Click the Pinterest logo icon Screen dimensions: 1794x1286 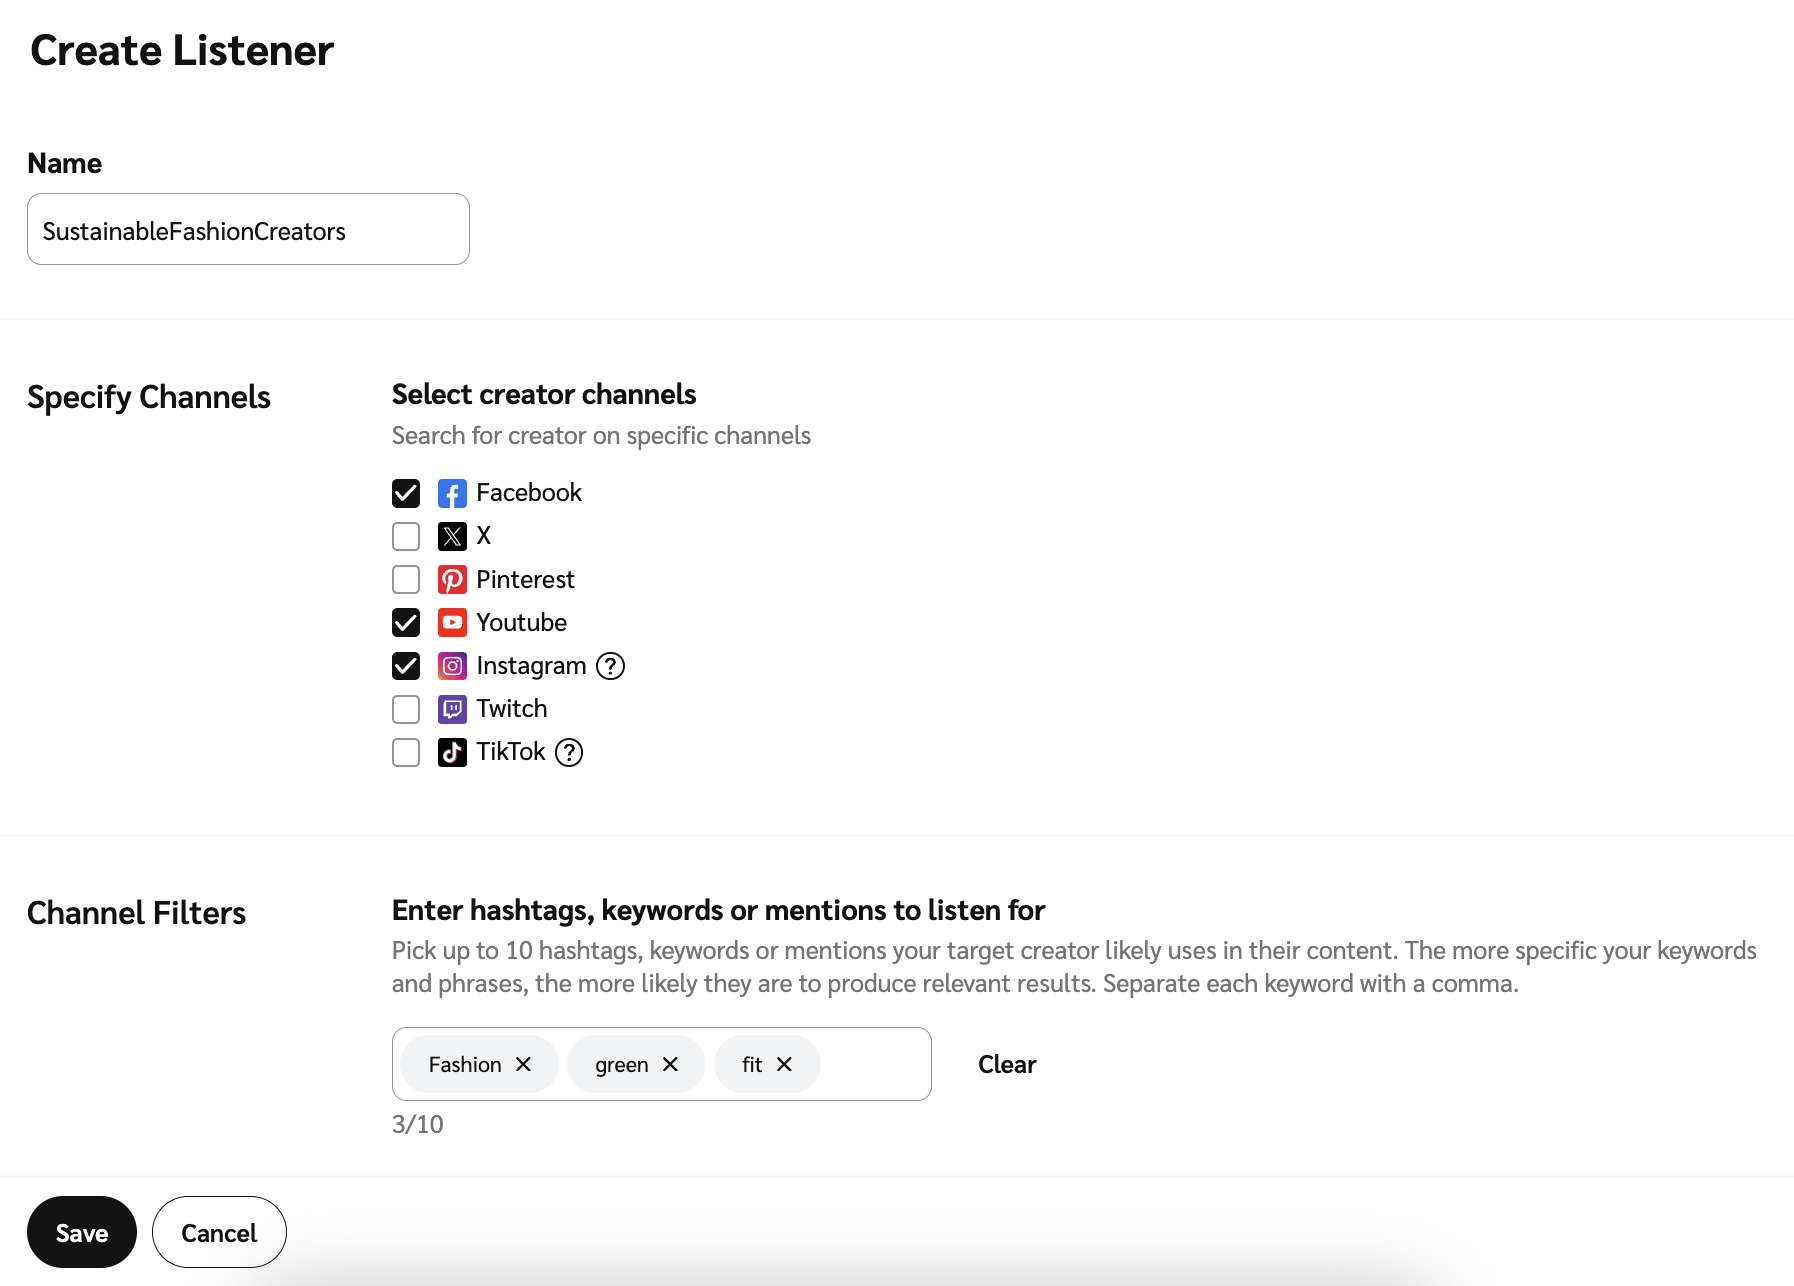(x=452, y=580)
